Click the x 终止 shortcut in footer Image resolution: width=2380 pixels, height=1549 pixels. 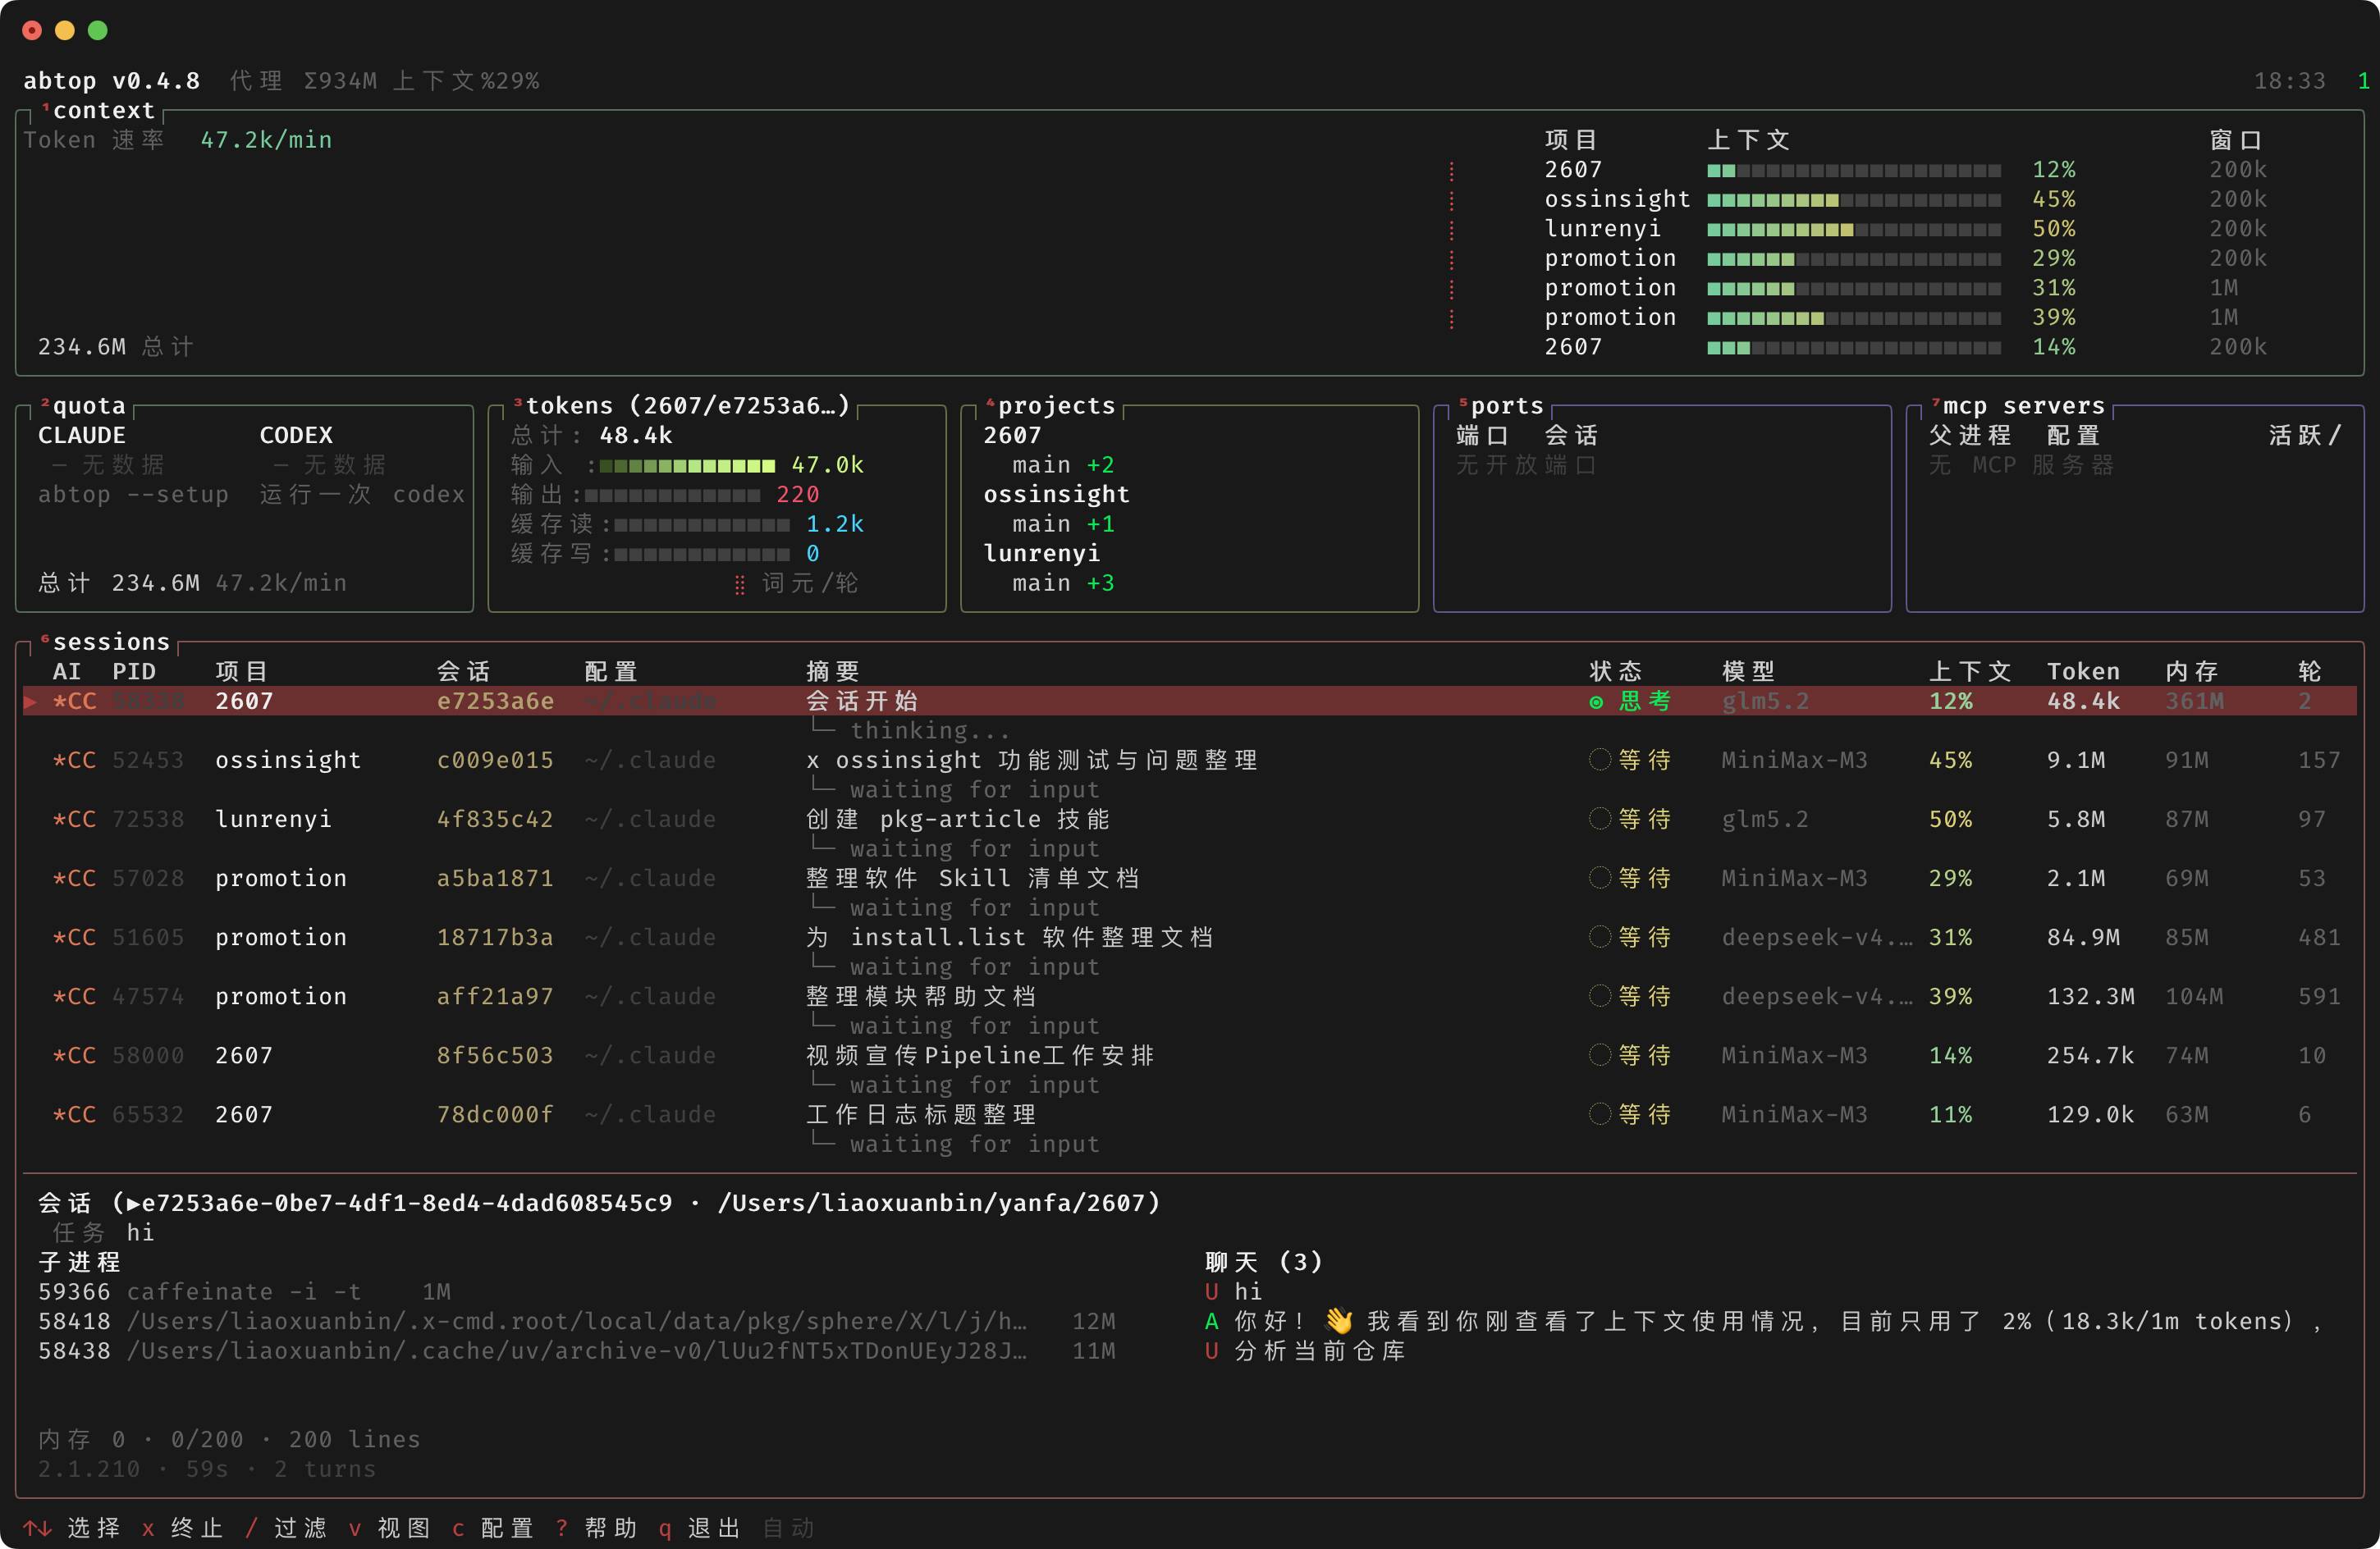point(182,1528)
